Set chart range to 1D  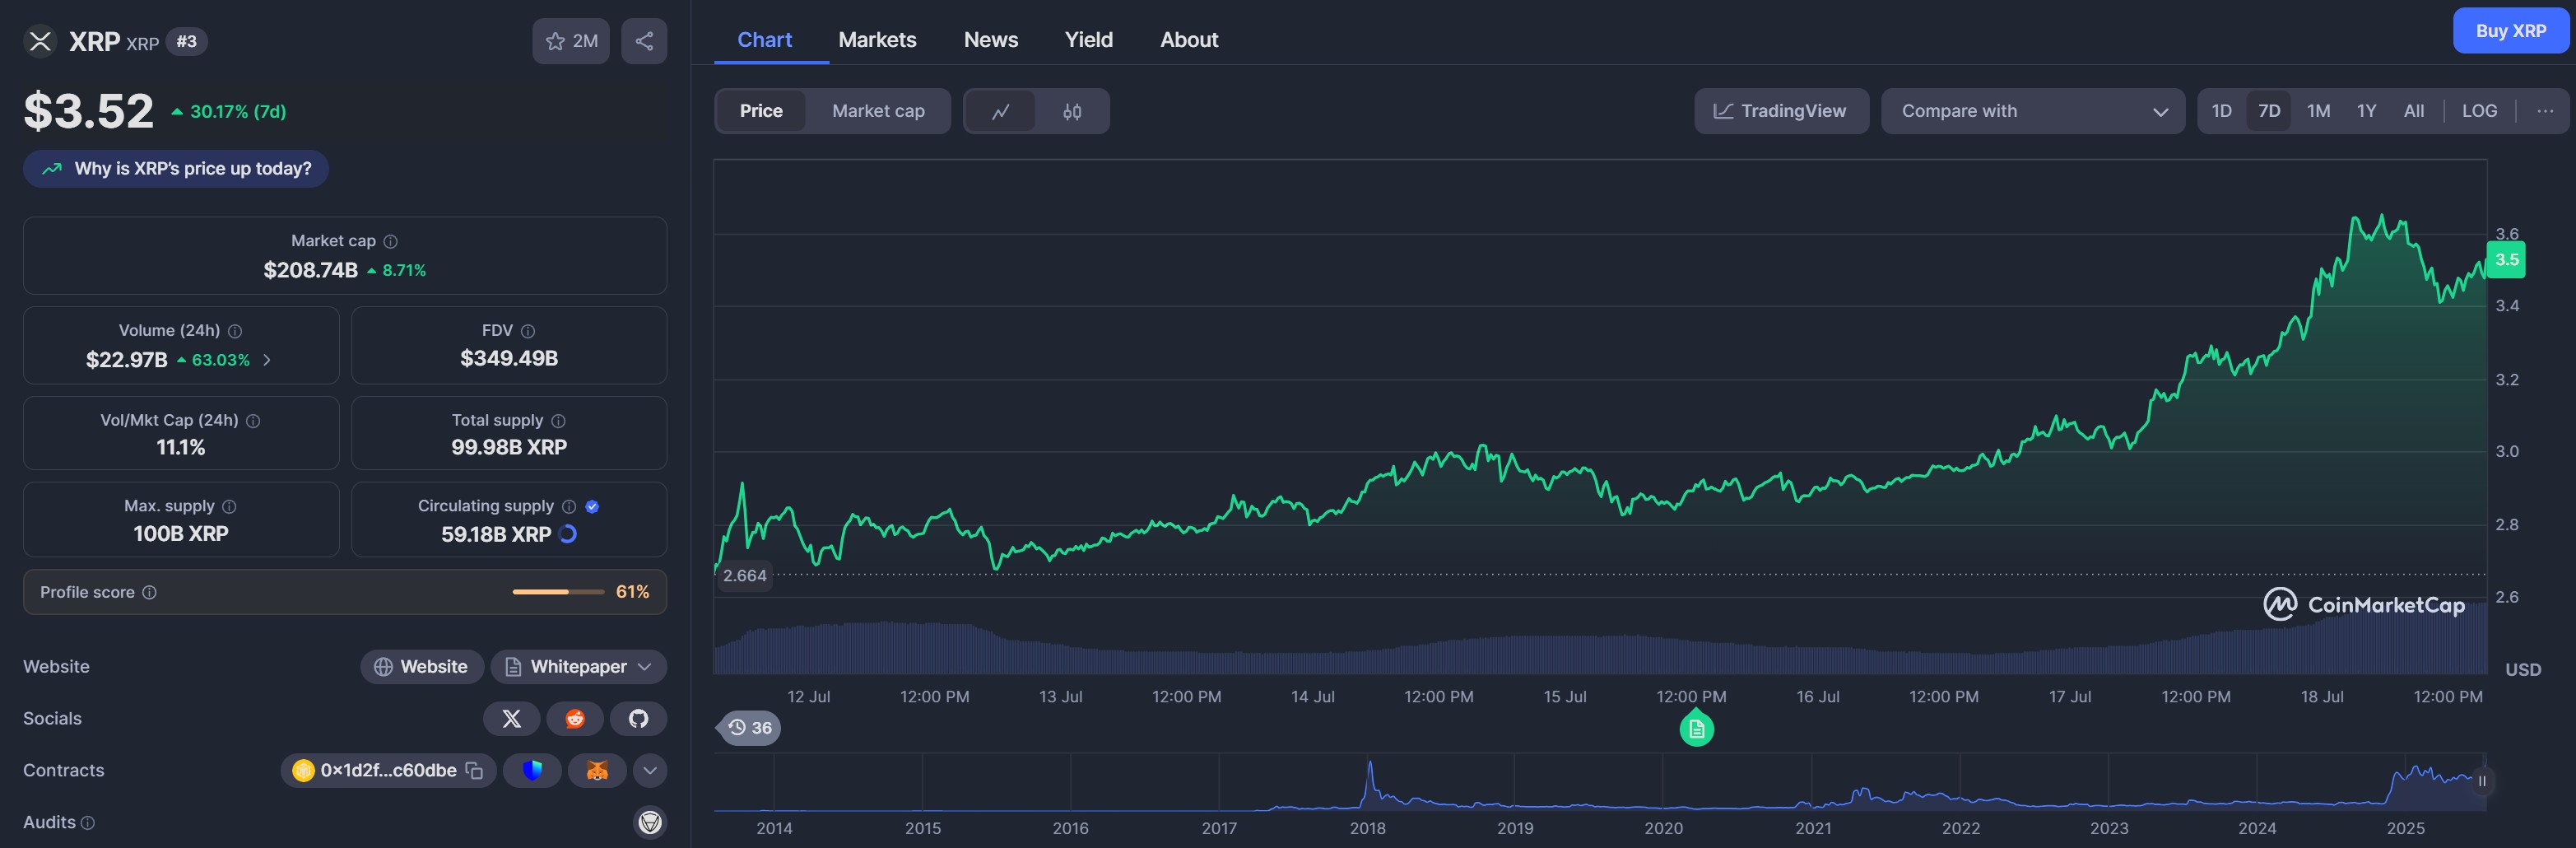click(x=2221, y=111)
